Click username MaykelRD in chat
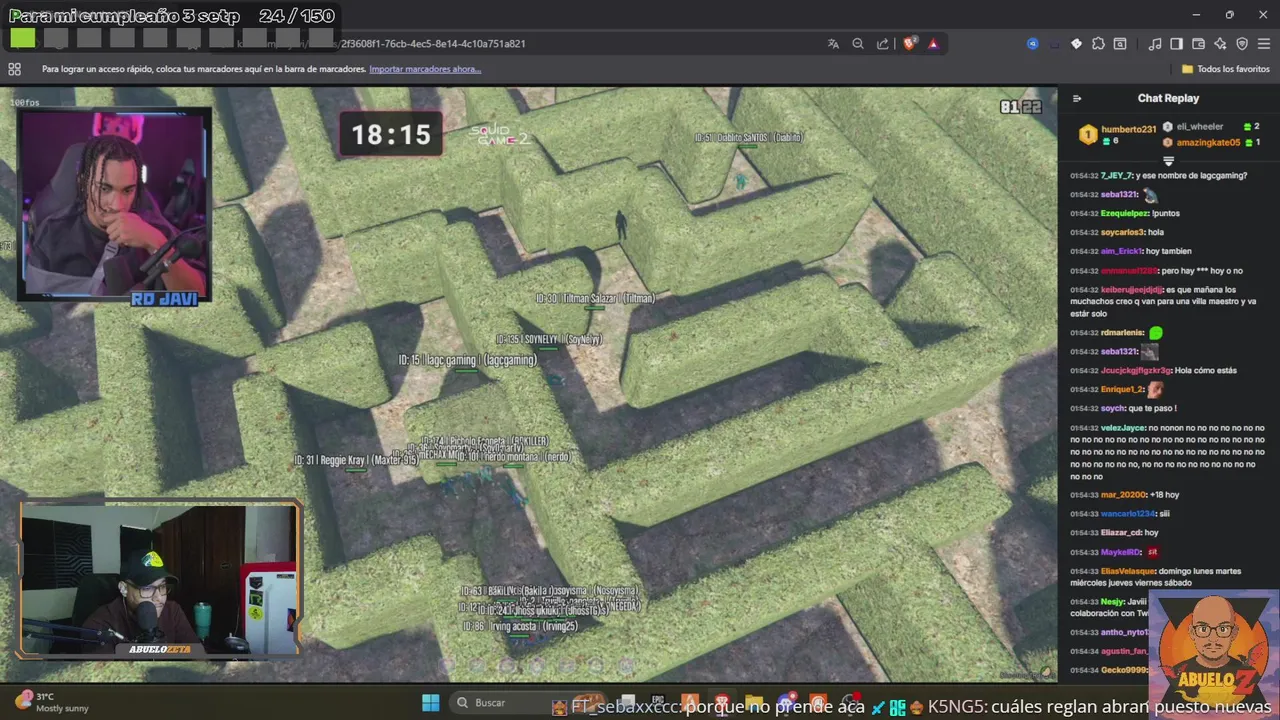This screenshot has height=720, width=1280. (1121, 552)
